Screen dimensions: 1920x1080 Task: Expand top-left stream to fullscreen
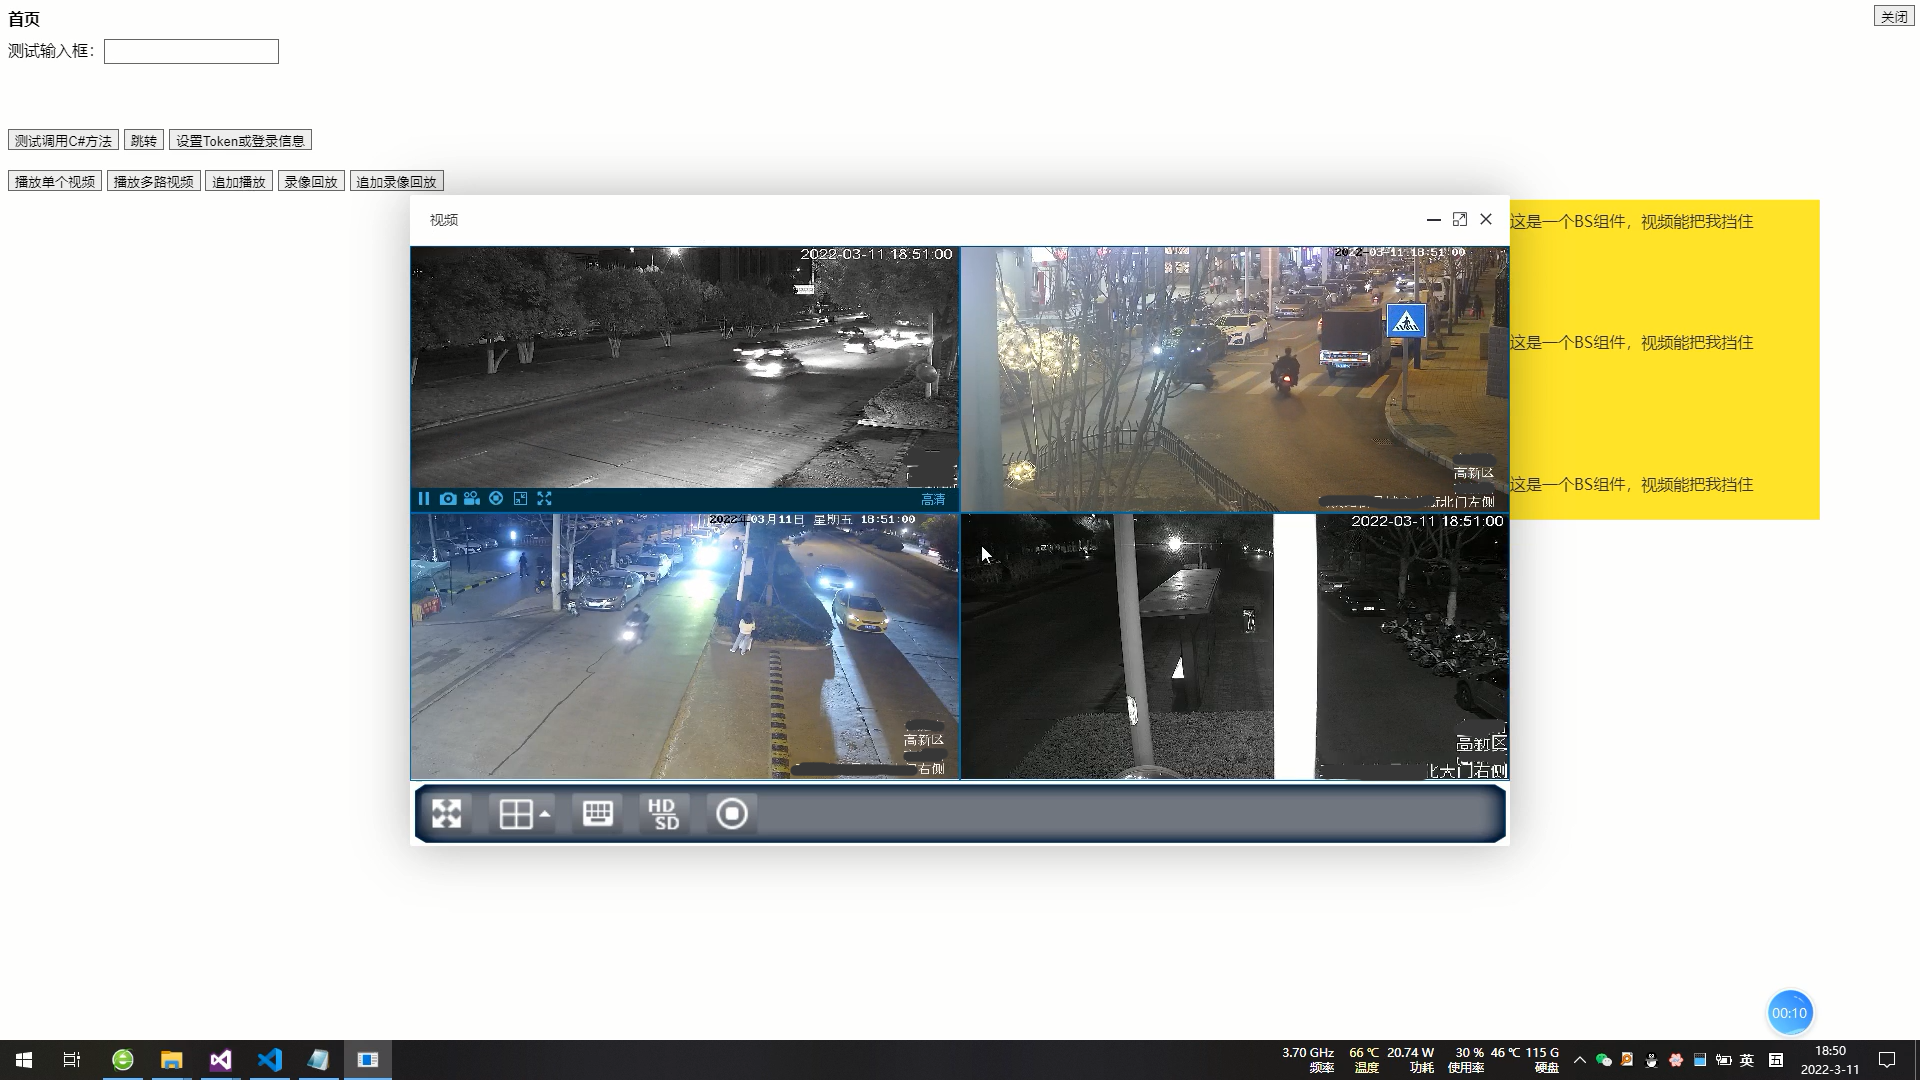544,498
